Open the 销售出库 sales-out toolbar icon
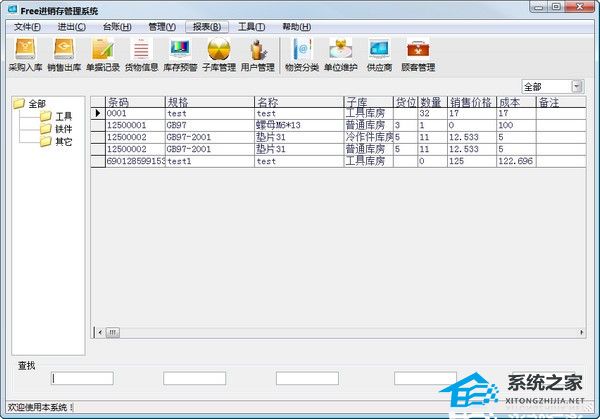600x419 pixels. (x=64, y=55)
